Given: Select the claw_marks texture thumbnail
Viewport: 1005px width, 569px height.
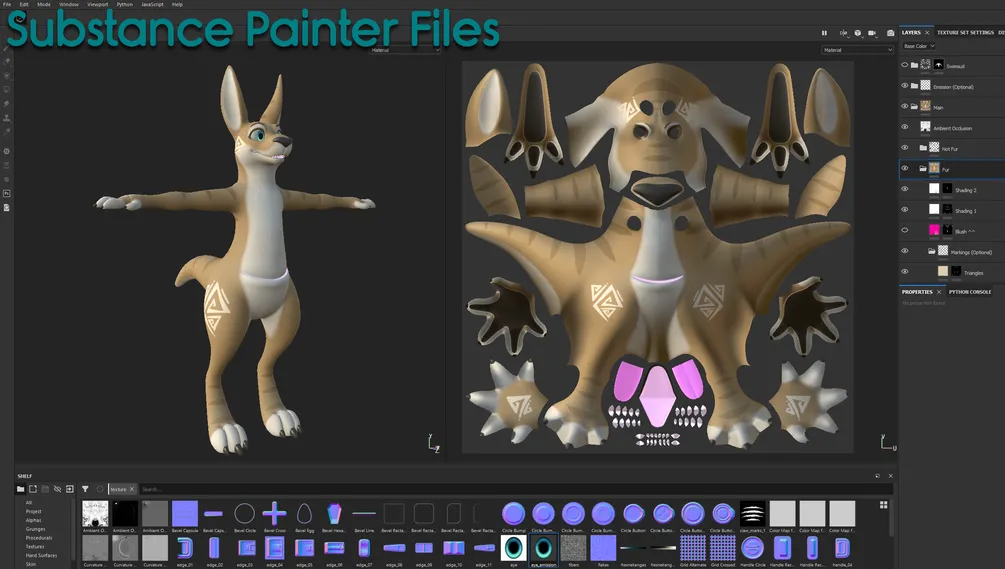Looking at the screenshot, I should tap(752, 514).
